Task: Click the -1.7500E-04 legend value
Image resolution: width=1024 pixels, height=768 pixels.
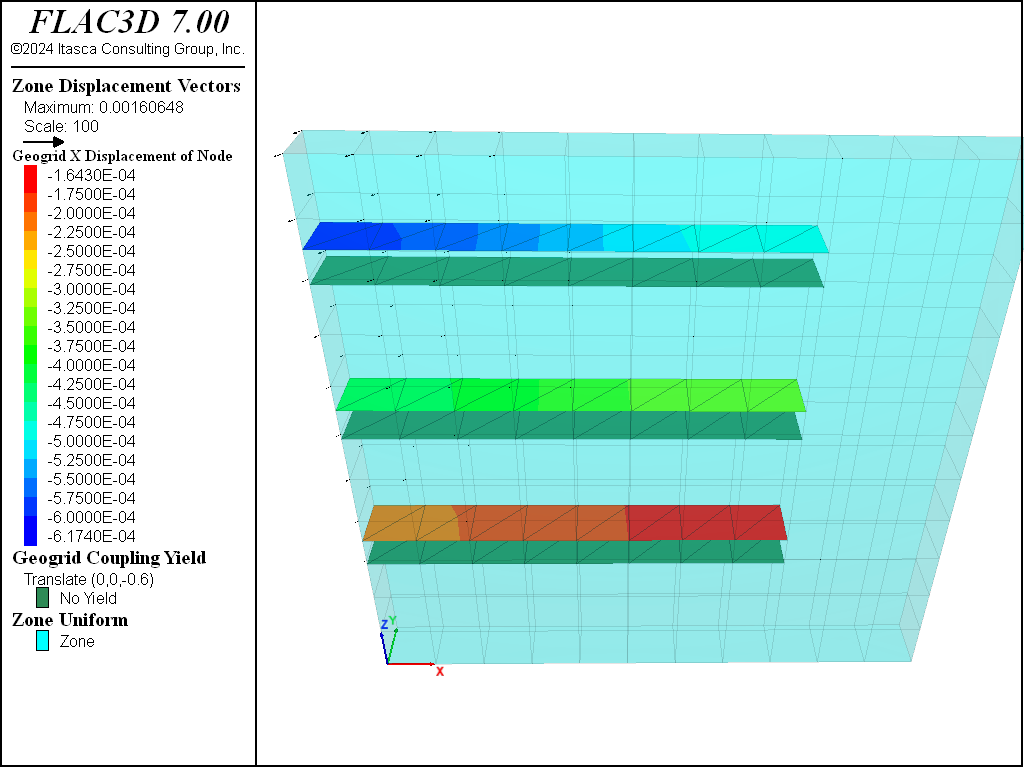Action: 91,195
